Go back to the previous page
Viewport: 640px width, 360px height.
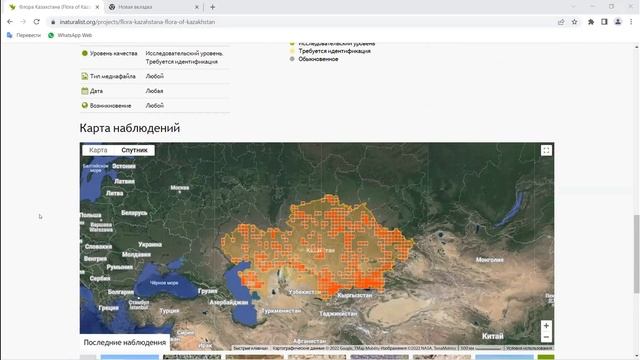pyautogui.click(x=10, y=22)
